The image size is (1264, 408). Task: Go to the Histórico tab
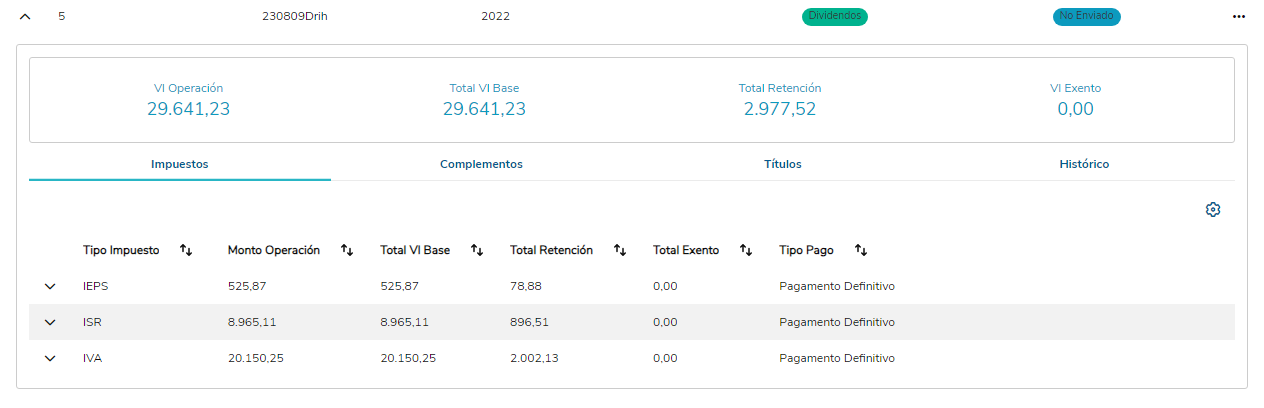pyautogui.click(x=1084, y=164)
